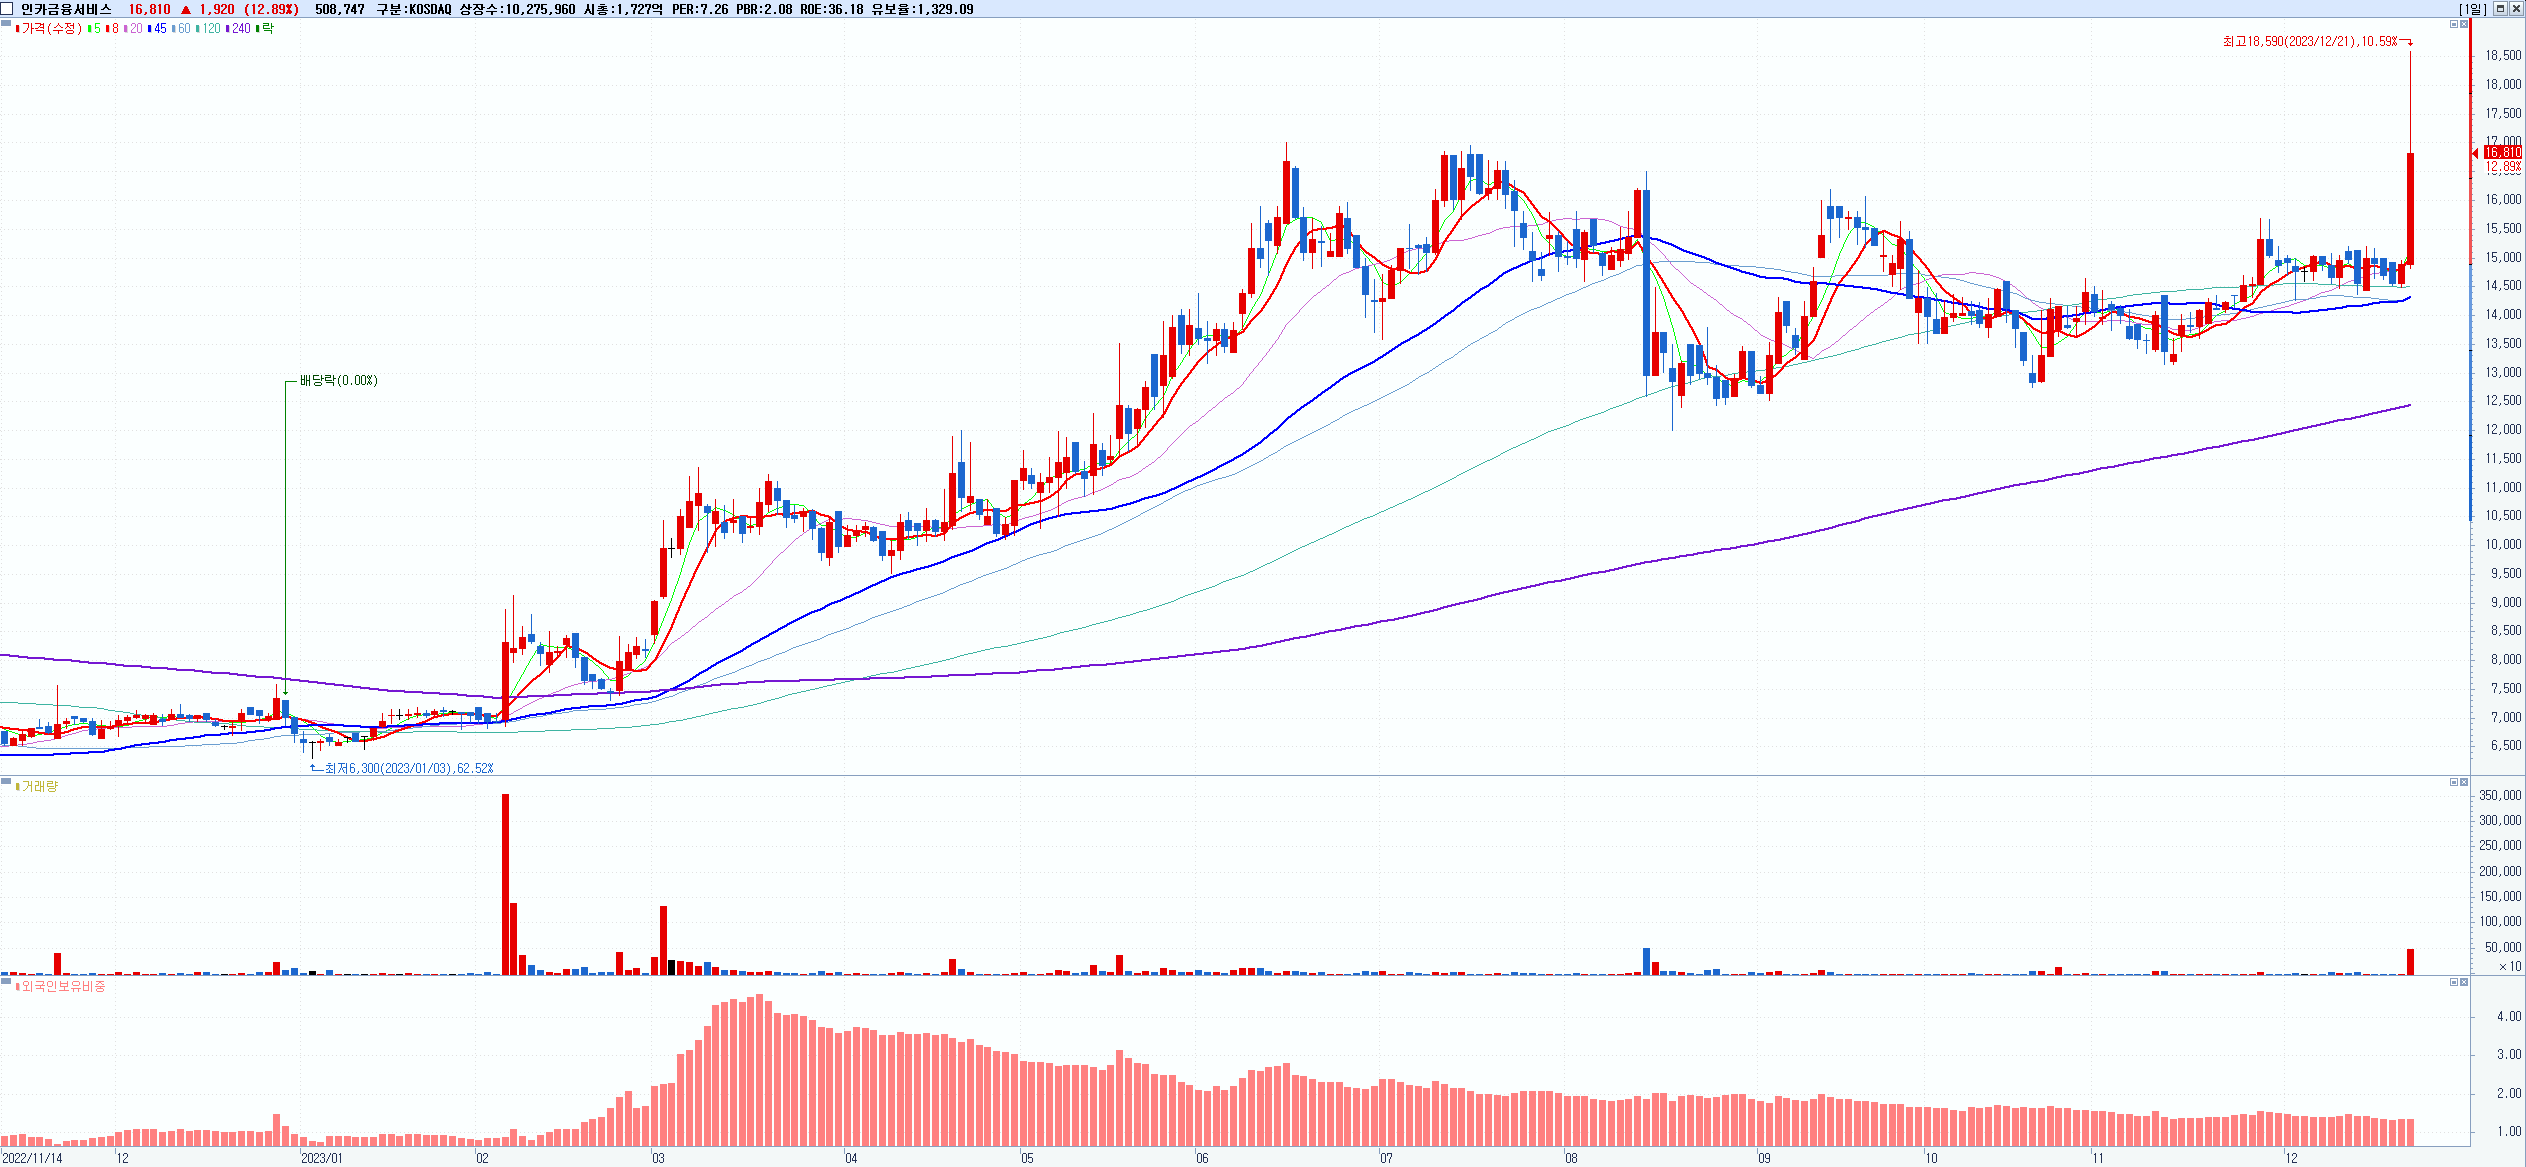Click the 외국인보유비중 indicator label

coord(62,987)
